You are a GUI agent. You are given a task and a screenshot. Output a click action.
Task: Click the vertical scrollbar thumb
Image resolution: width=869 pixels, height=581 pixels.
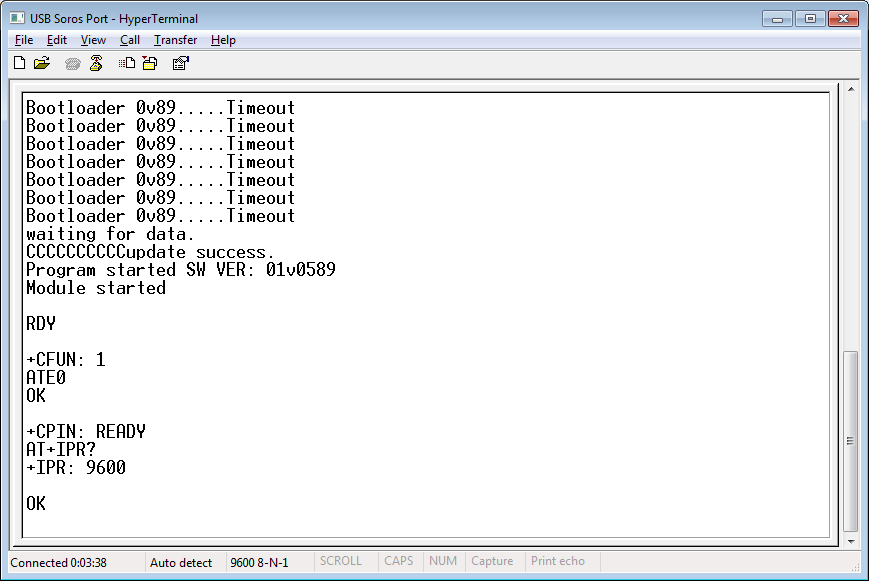click(x=851, y=441)
